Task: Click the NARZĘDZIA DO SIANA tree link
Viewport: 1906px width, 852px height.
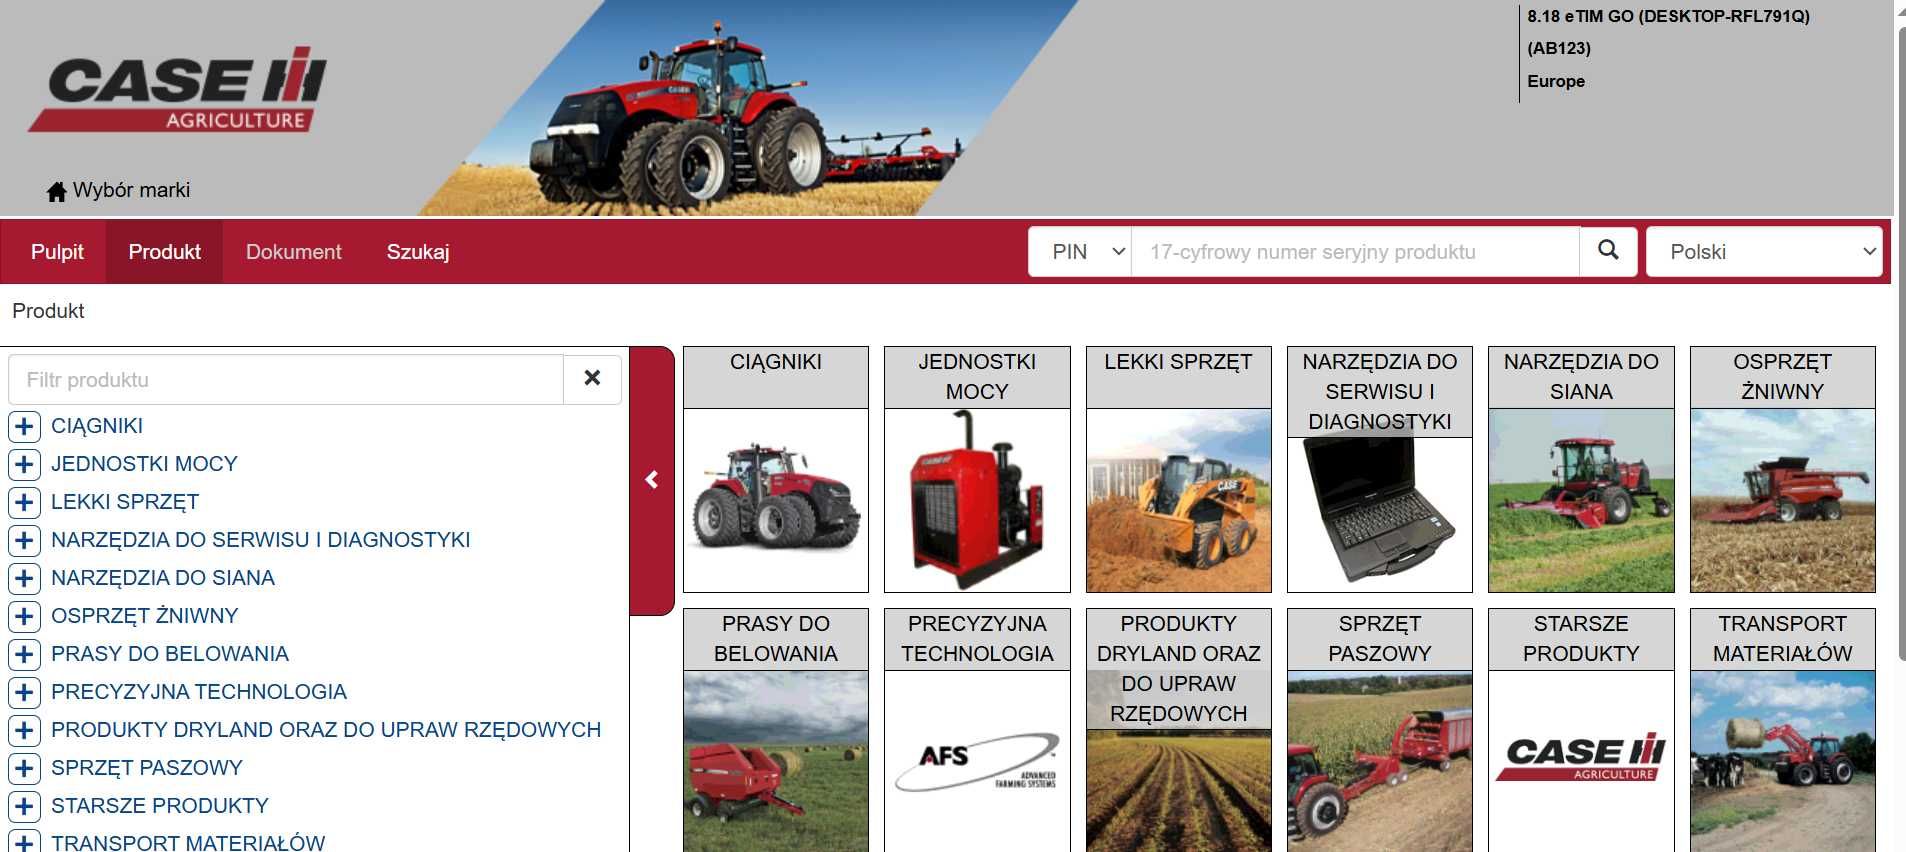Action: tap(163, 578)
